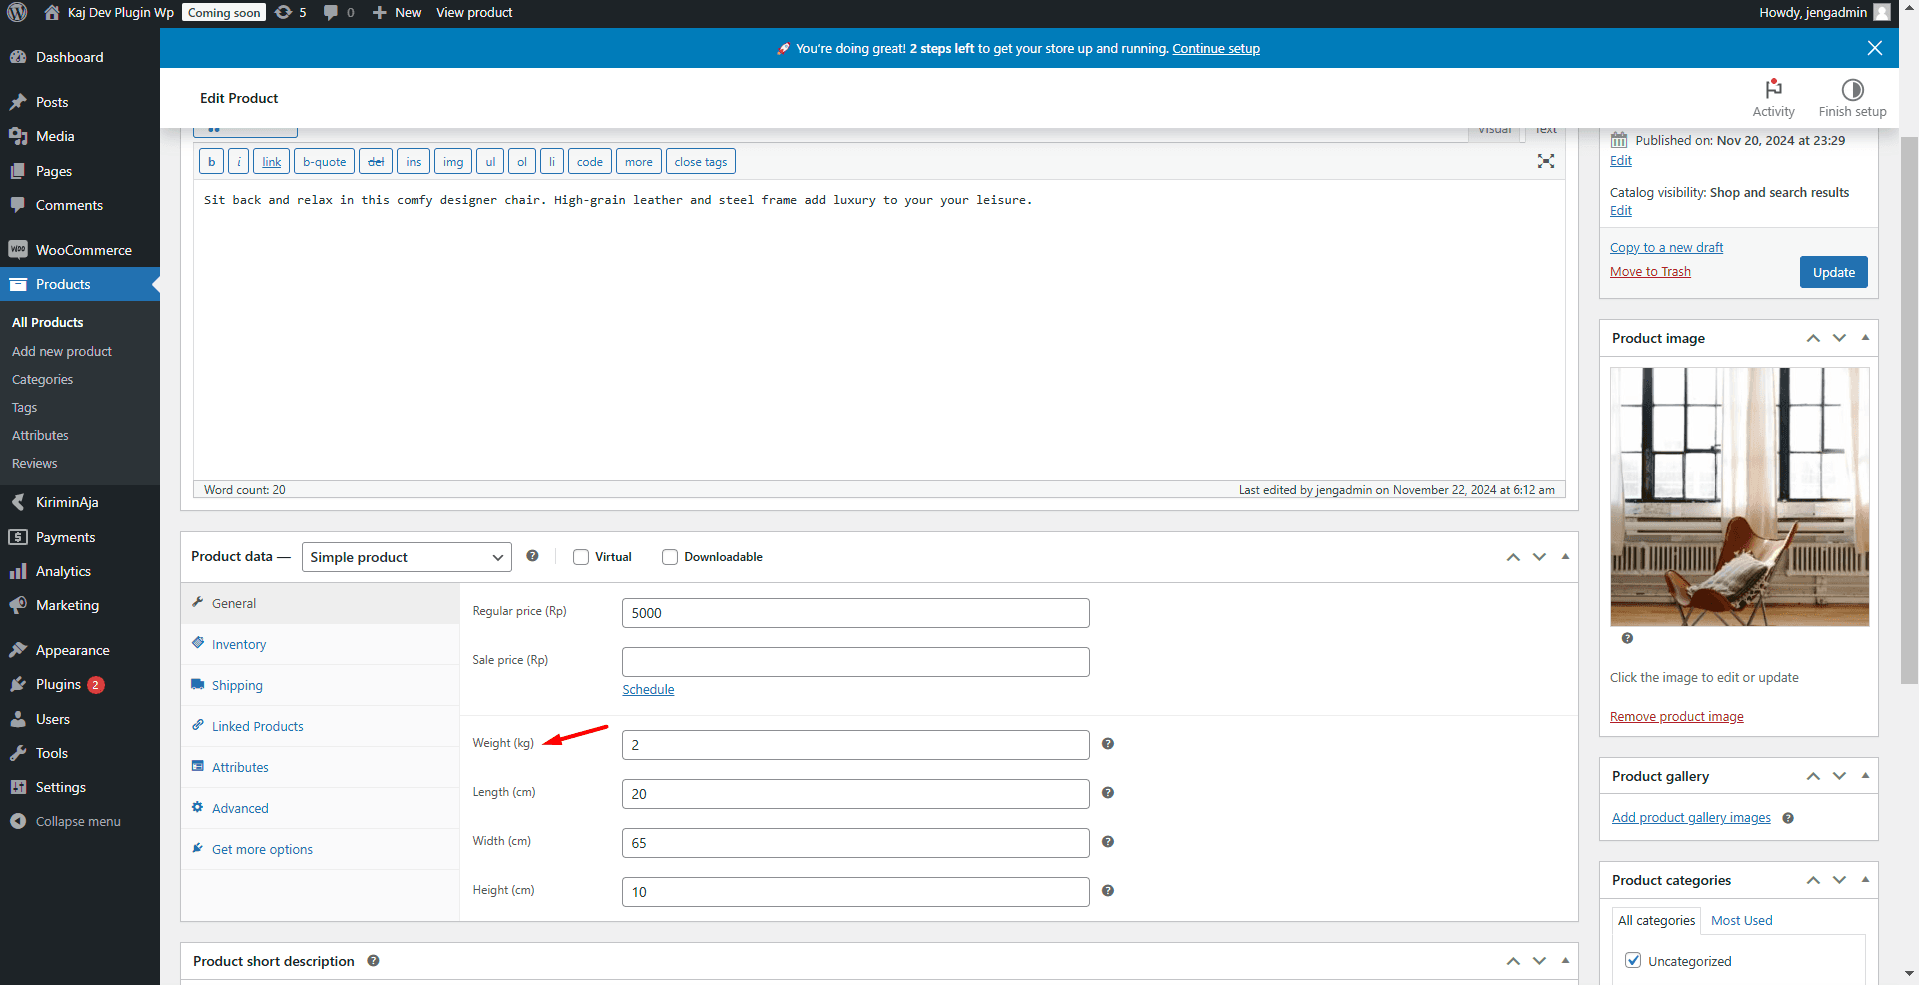Open the Shipping tab in Product data
This screenshot has width=1919, height=985.
click(x=236, y=685)
